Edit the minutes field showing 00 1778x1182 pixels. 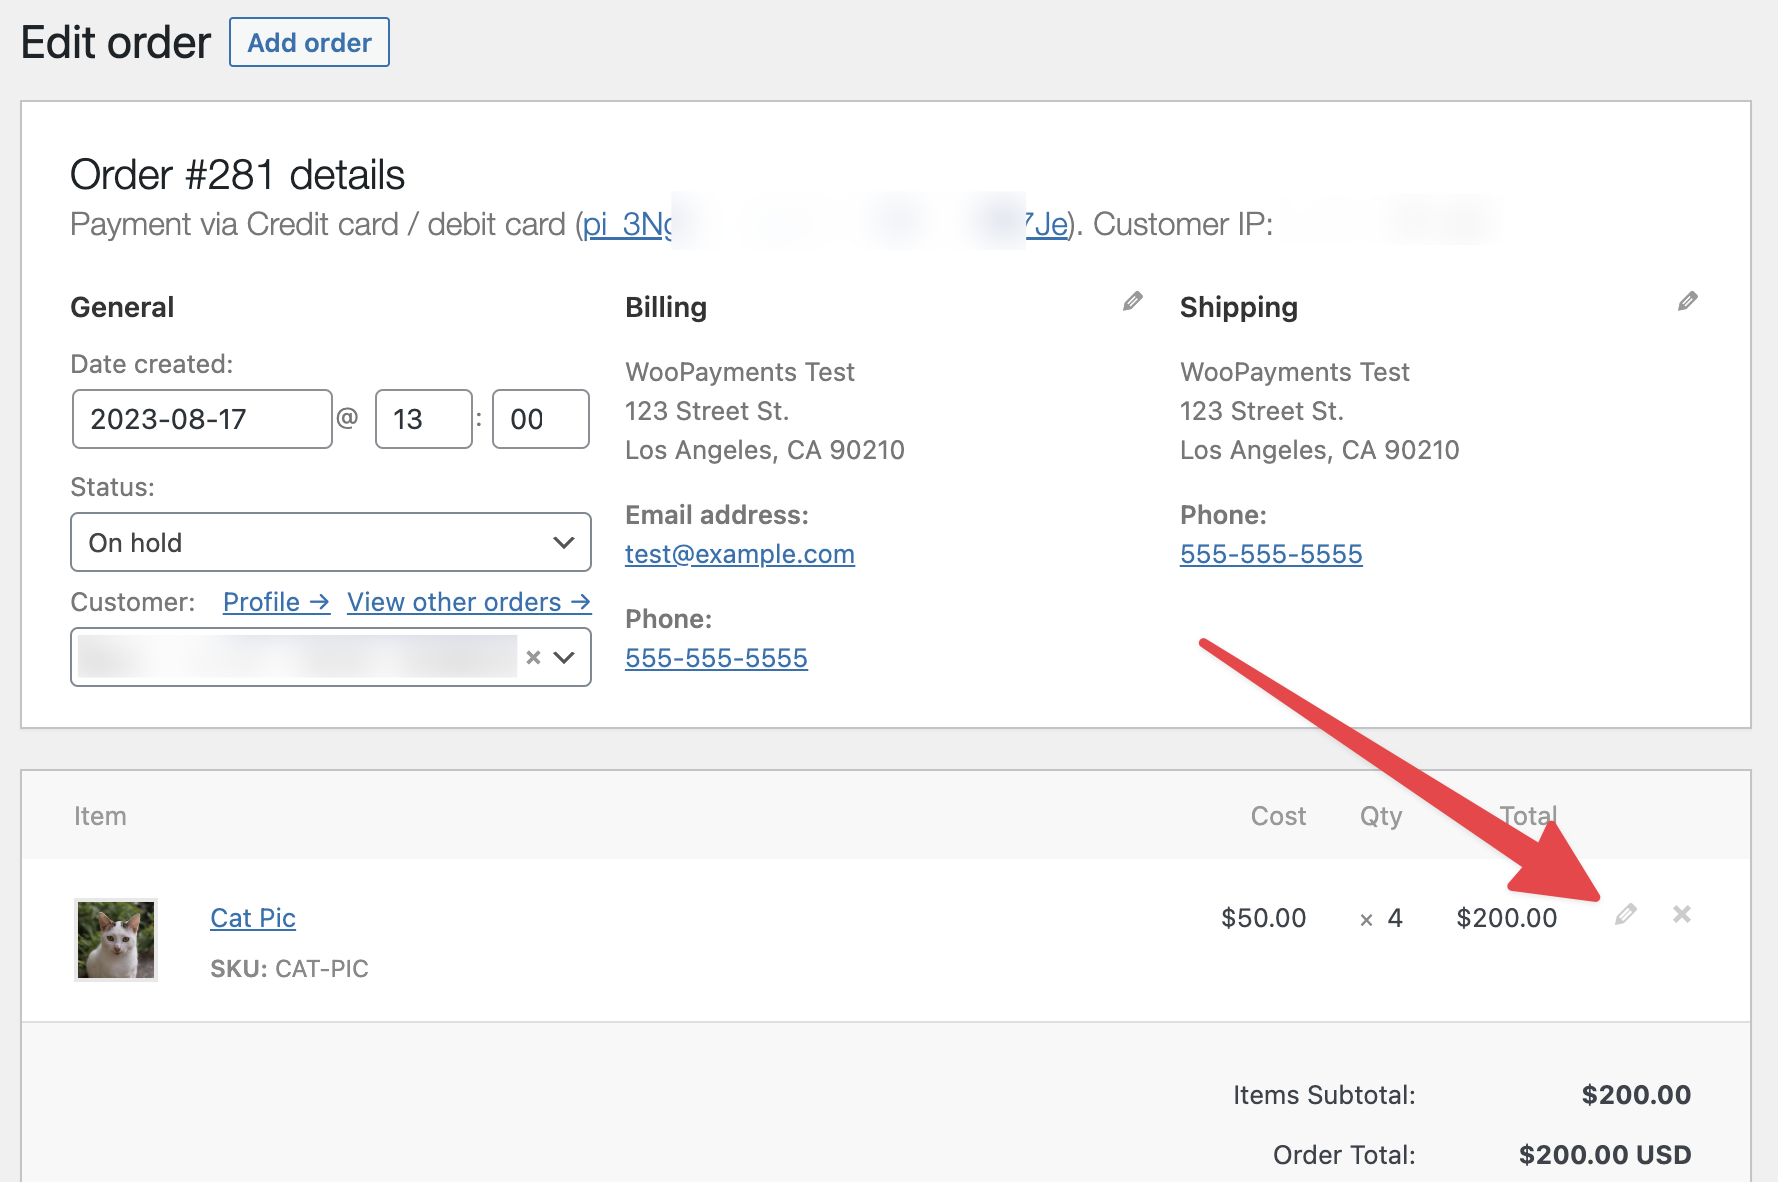tap(540, 419)
